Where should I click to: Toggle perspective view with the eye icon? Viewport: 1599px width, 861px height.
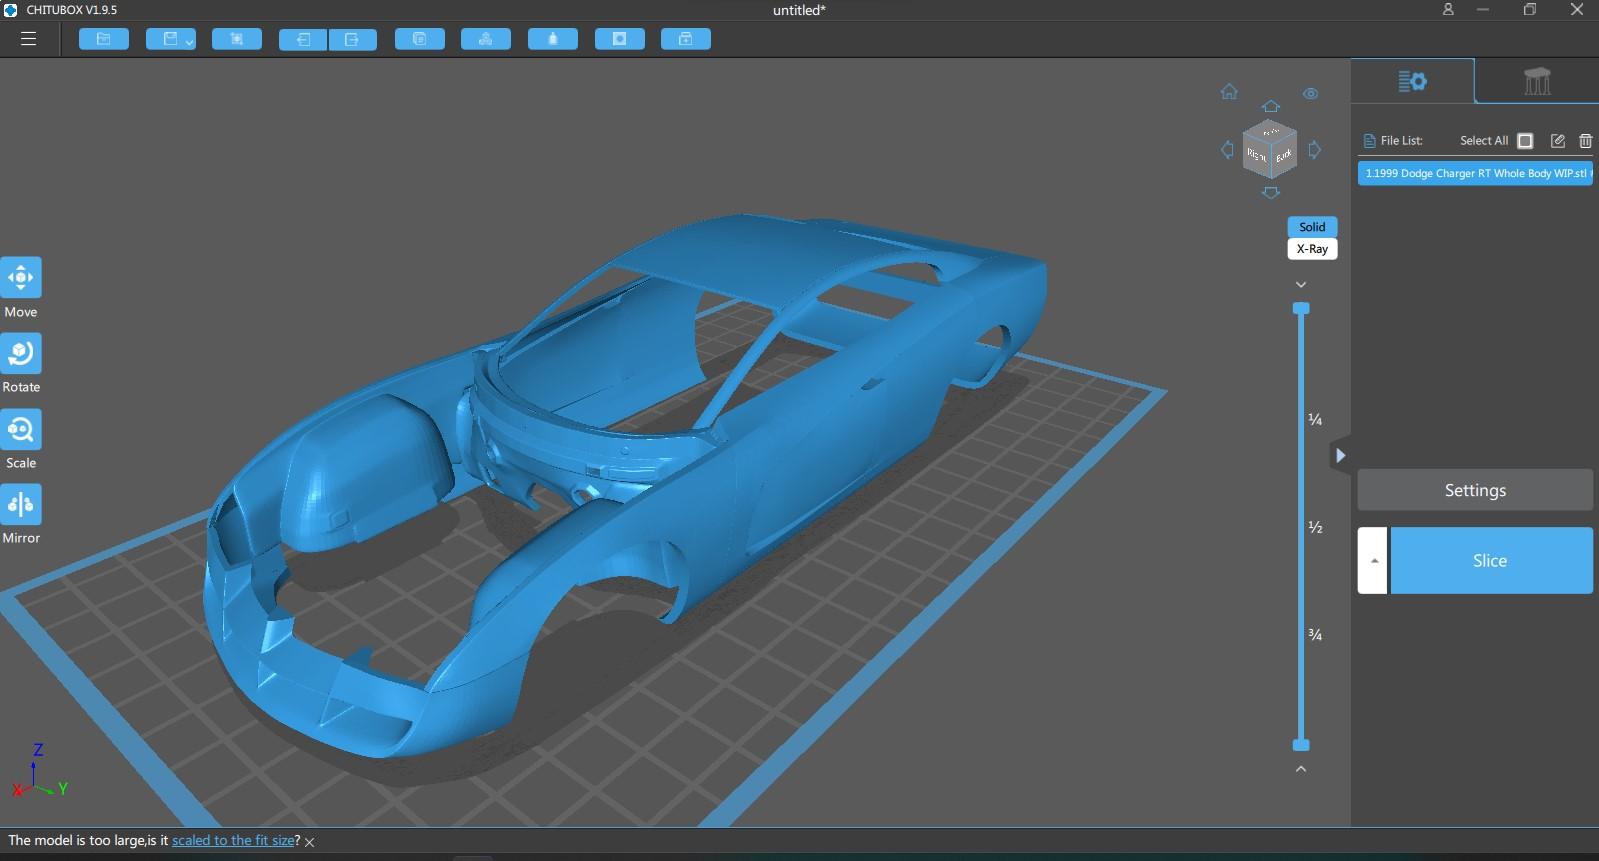click(1310, 94)
